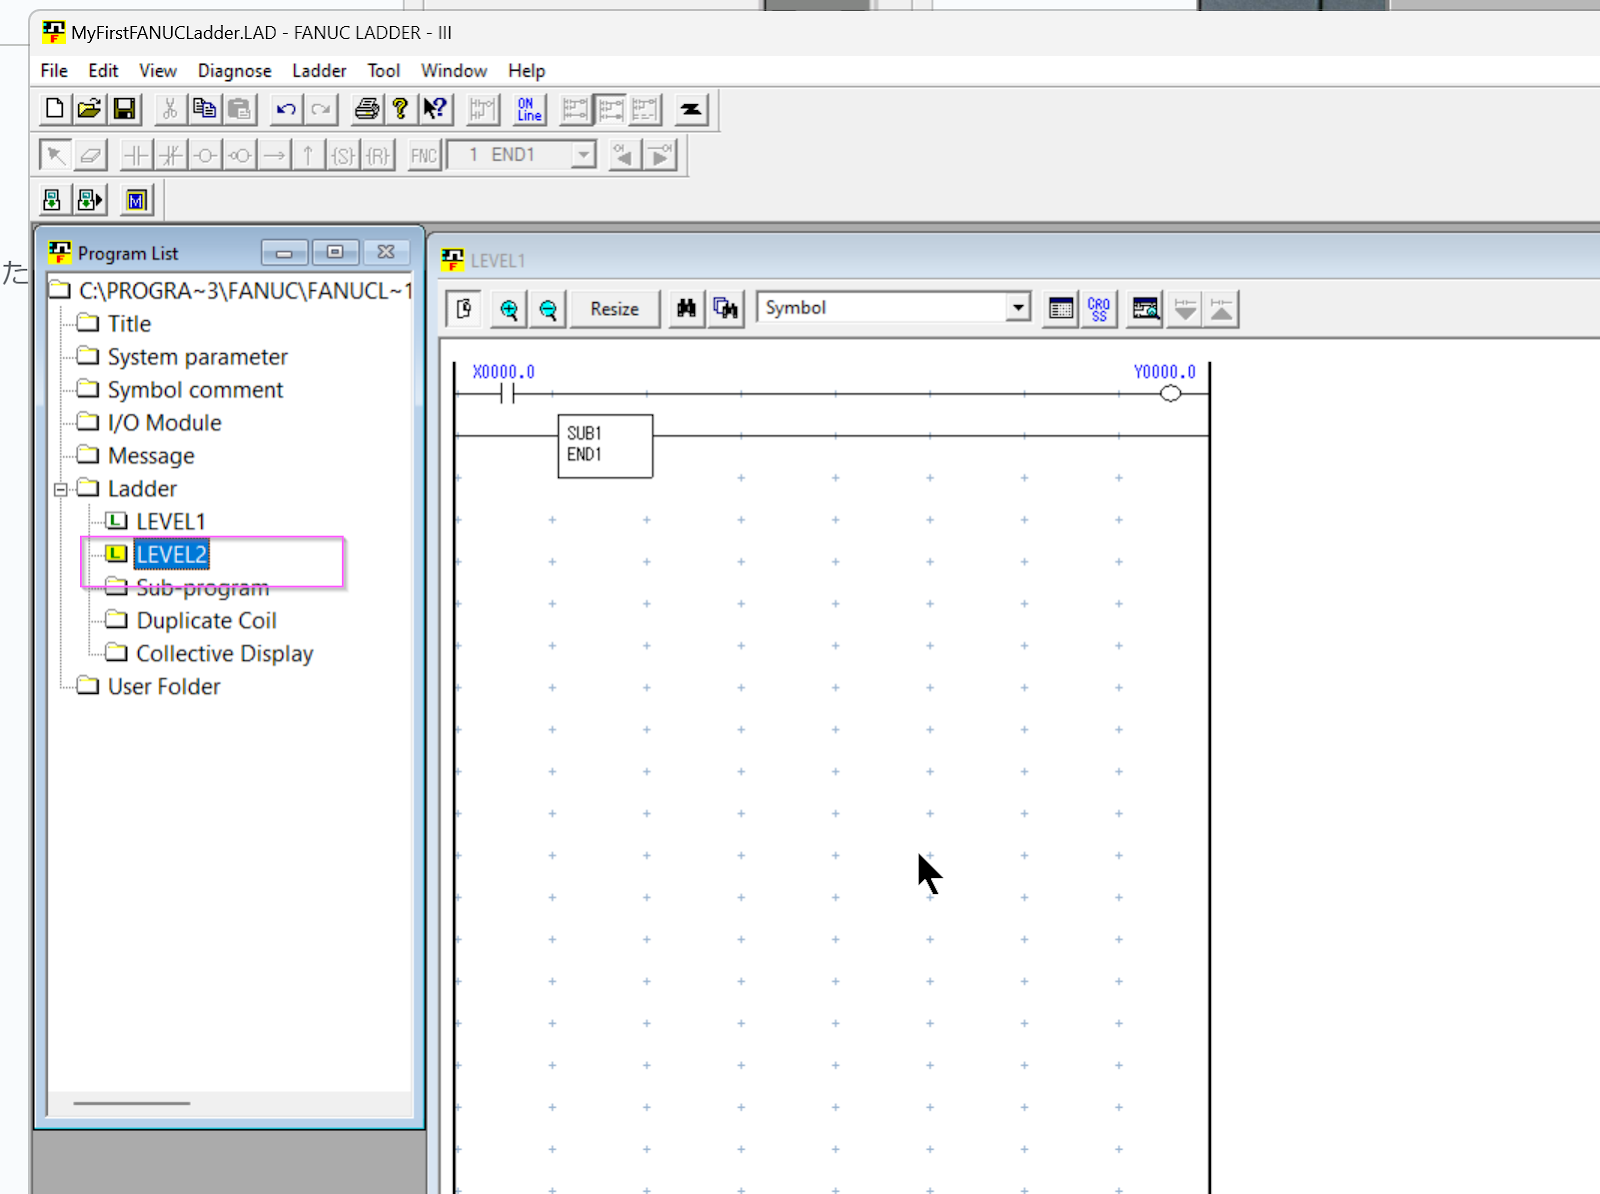Select the arrow selection tool
The width and height of the screenshot is (1600, 1194).
55,155
